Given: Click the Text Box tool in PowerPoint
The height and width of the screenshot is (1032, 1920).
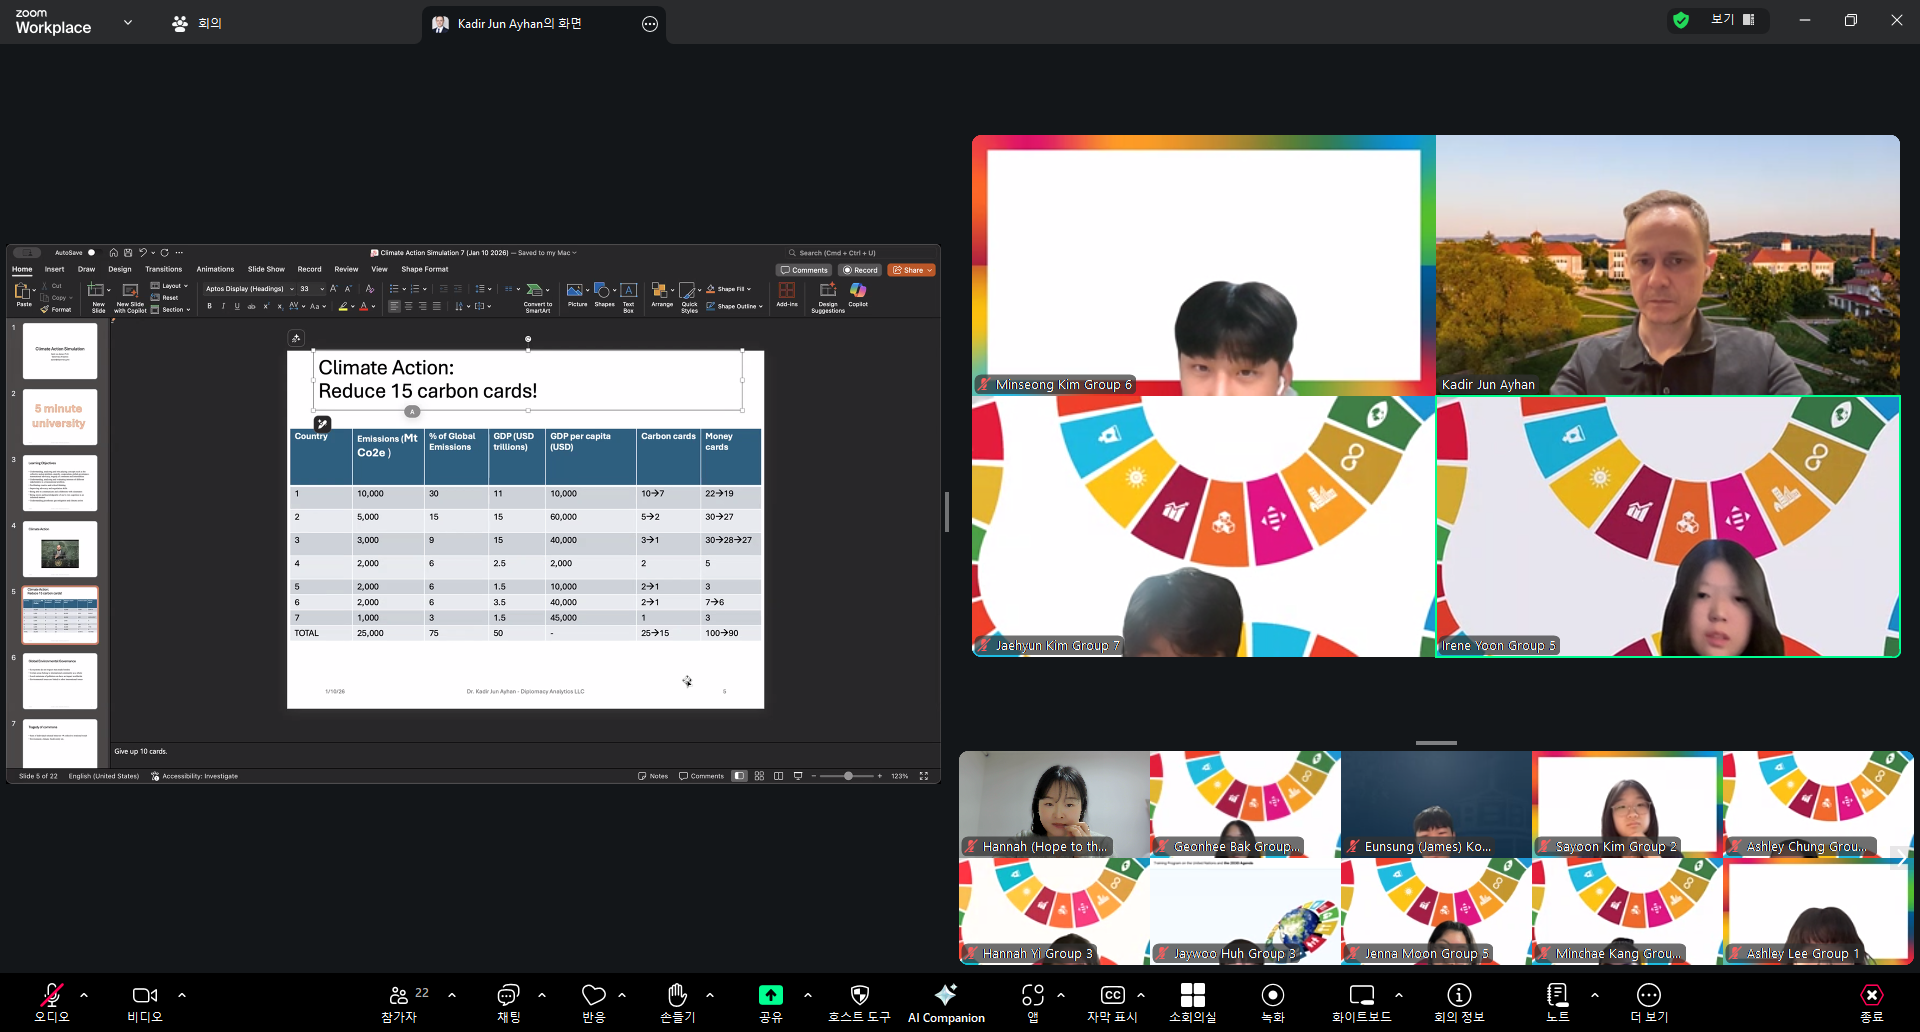Looking at the screenshot, I should (628, 296).
